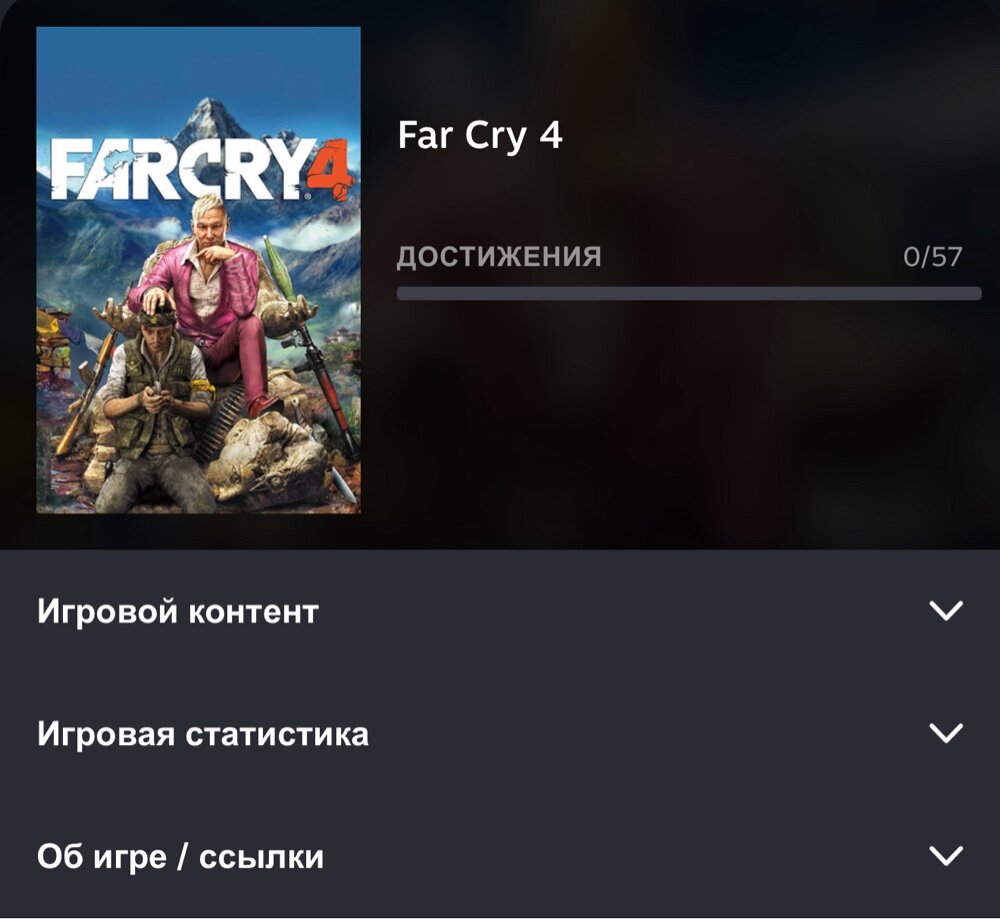The width and height of the screenshot is (1000, 919).
Task: Open the Far Cry 4 cover art
Action: click(x=198, y=270)
